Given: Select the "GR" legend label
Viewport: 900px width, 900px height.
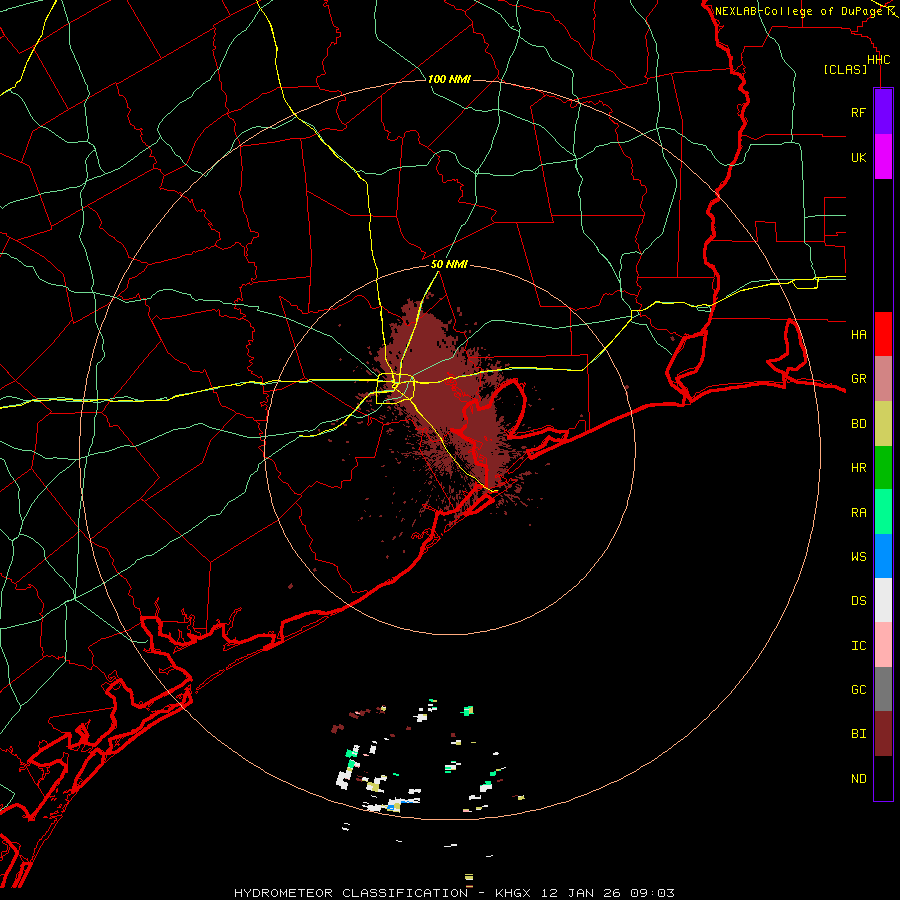Looking at the screenshot, I should 858,379.
